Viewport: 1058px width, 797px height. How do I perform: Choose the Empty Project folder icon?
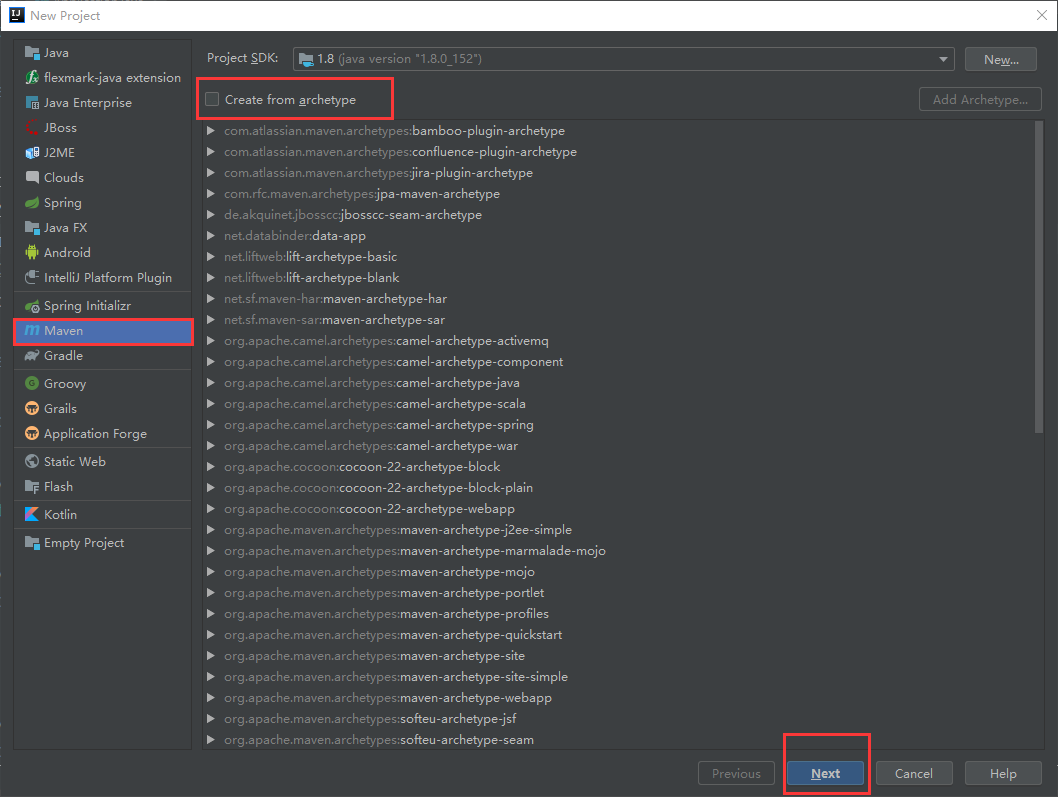(32, 543)
